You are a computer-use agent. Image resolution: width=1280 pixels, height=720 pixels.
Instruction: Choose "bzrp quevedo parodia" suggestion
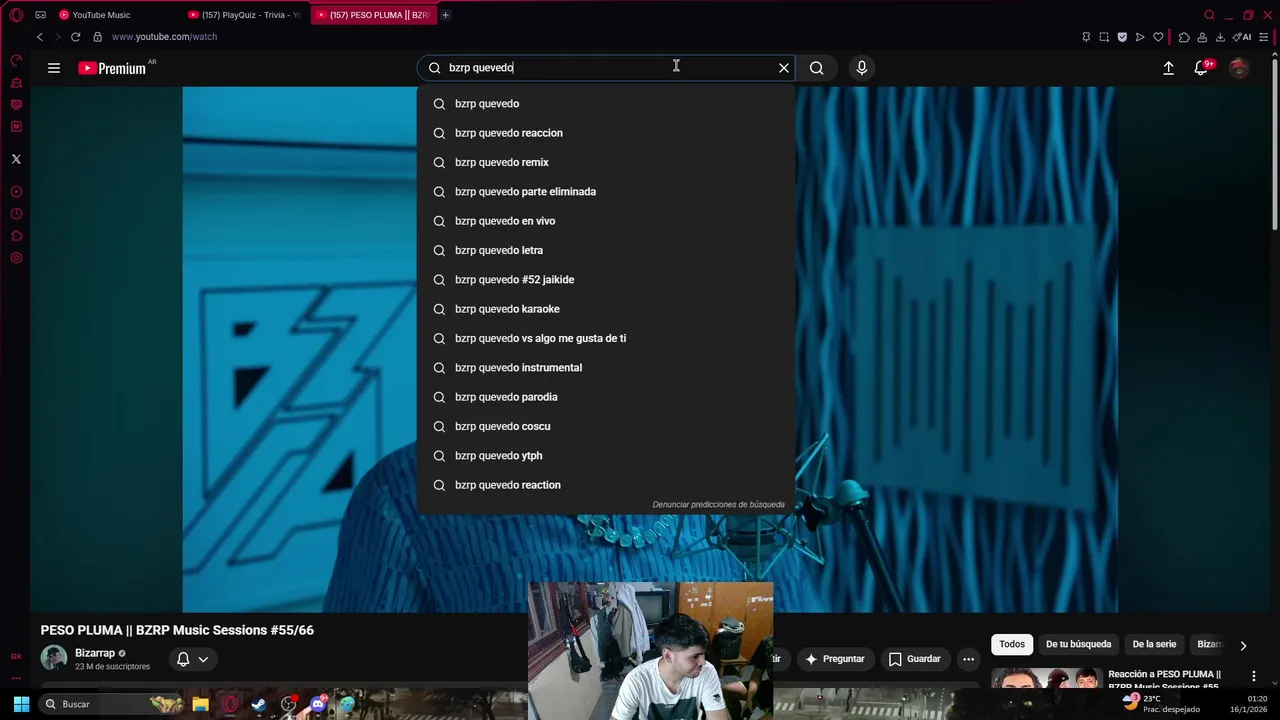pyautogui.click(x=606, y=397)
